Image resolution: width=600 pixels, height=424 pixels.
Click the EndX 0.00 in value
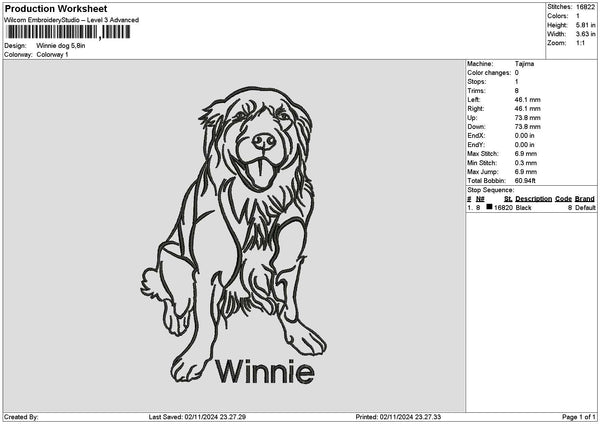525,135
